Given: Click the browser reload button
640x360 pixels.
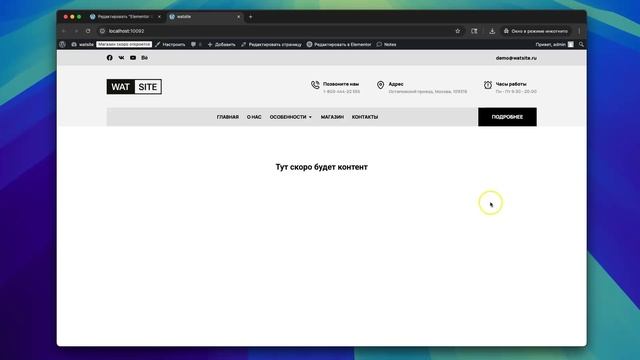Looking at the screenshot, I should point(88,31).
